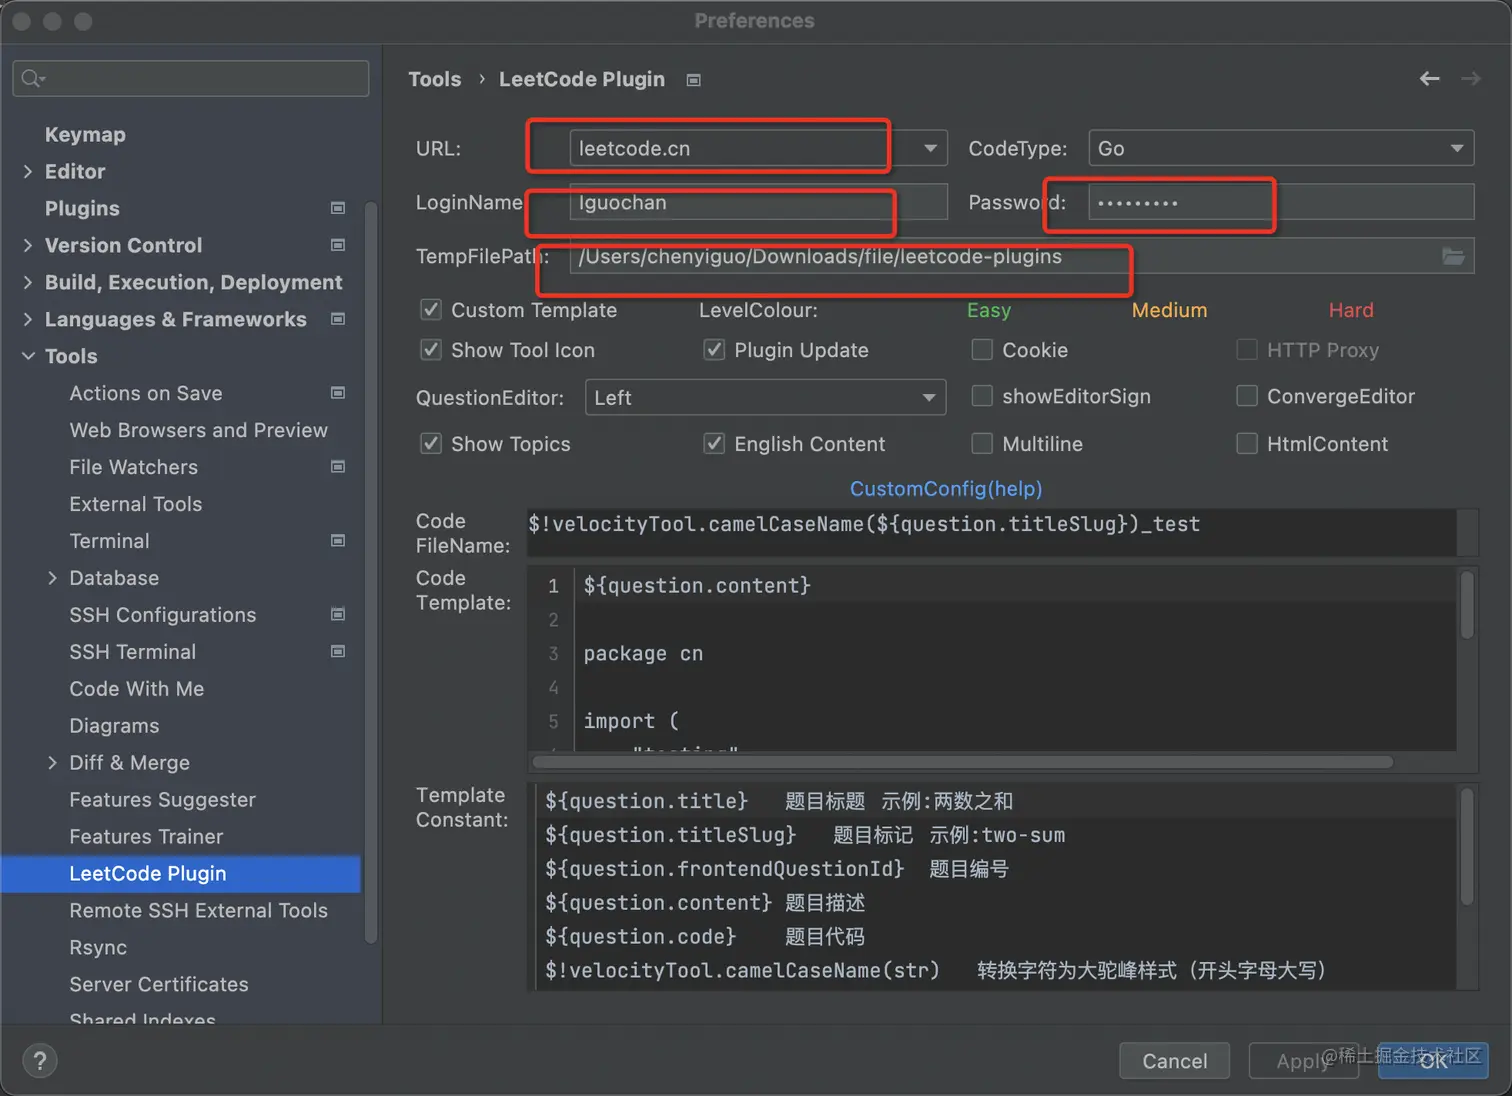1512x1096 pixels.
Task: Click project icon beside File Watchers
Action: click(338, 467)
